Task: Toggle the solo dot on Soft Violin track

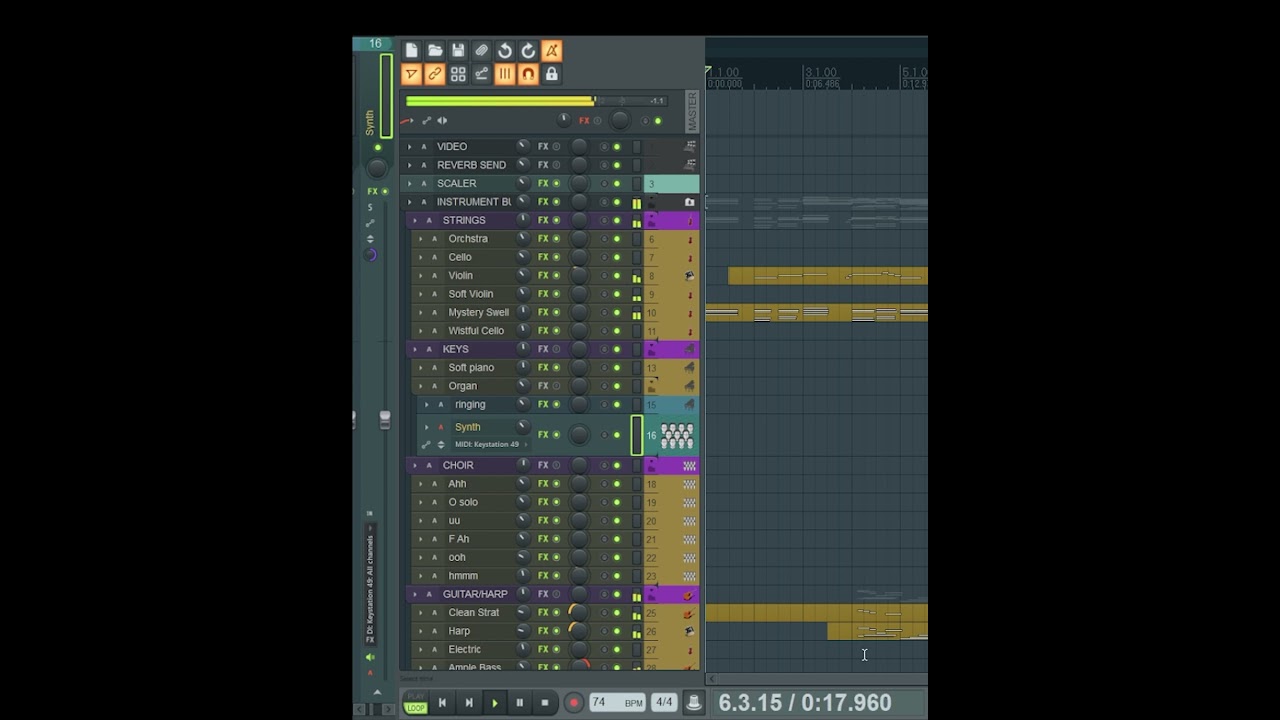Action: (x=603, y=294)
